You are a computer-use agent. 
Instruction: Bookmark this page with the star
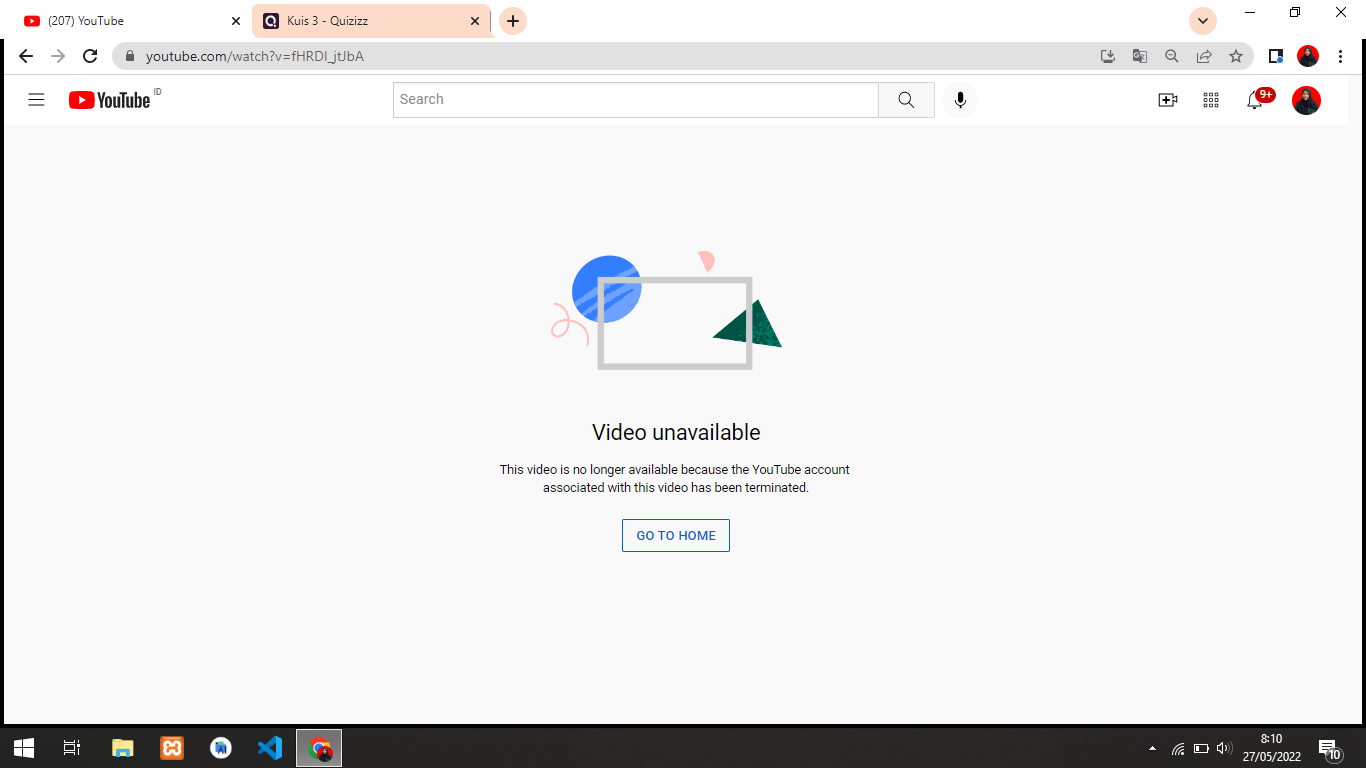1236,56
